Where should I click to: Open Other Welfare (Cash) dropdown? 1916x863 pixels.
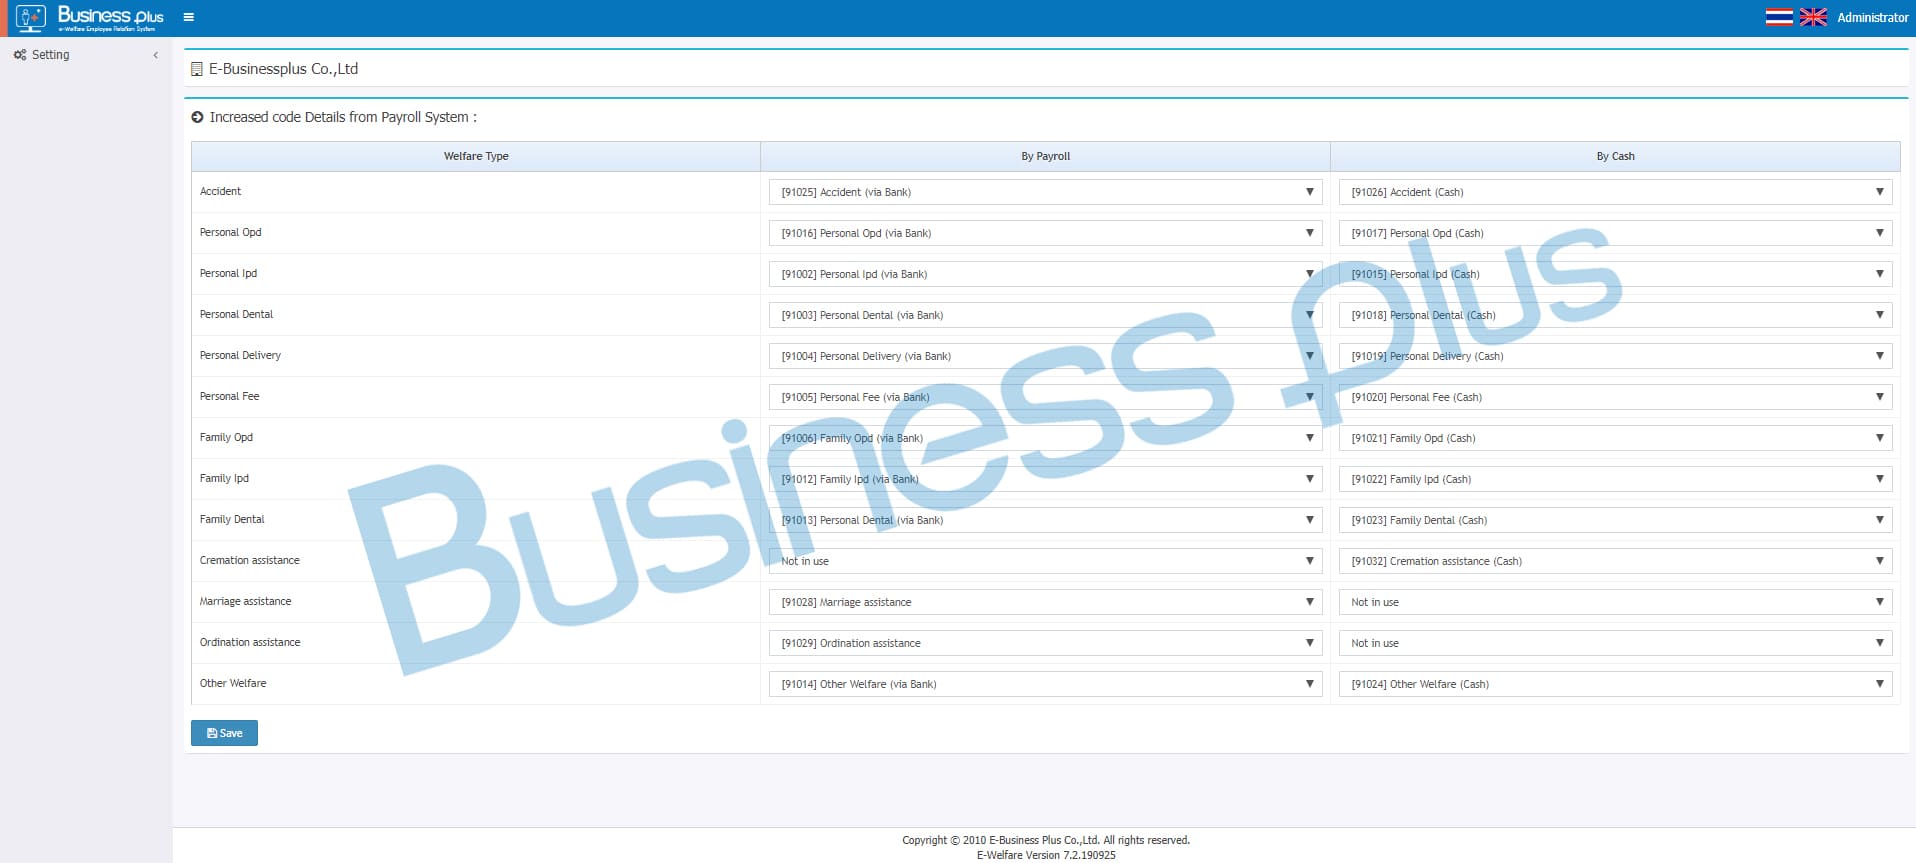(x=1615, y=684)
